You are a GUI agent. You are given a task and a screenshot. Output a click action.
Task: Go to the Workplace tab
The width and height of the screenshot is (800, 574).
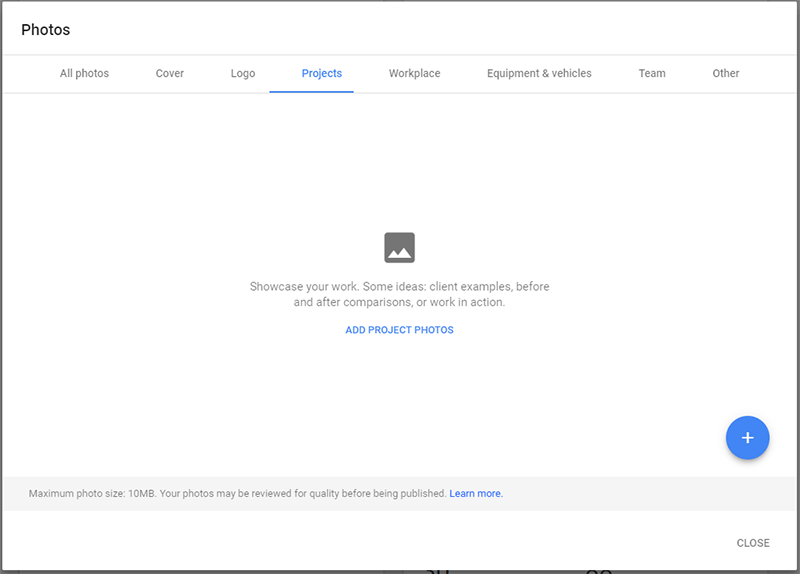point(414,73)
